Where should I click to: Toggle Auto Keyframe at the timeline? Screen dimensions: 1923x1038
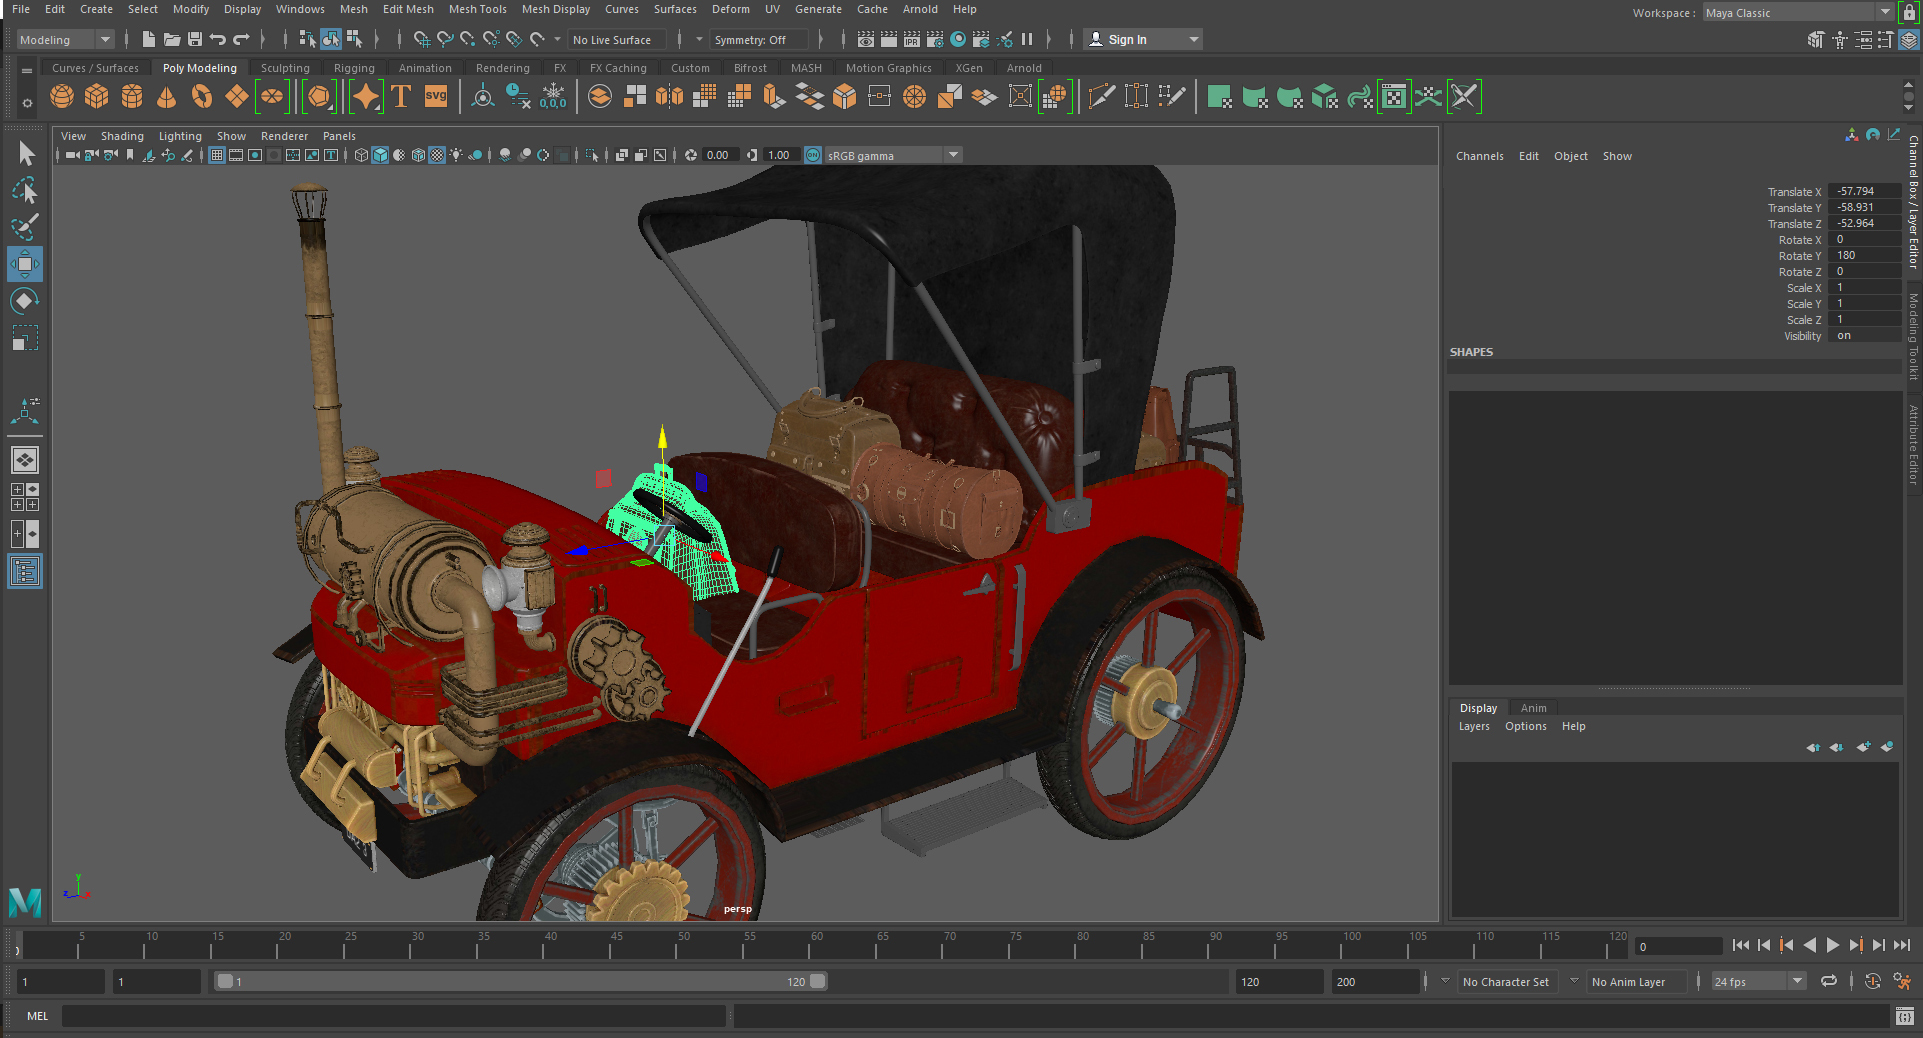1873,982
